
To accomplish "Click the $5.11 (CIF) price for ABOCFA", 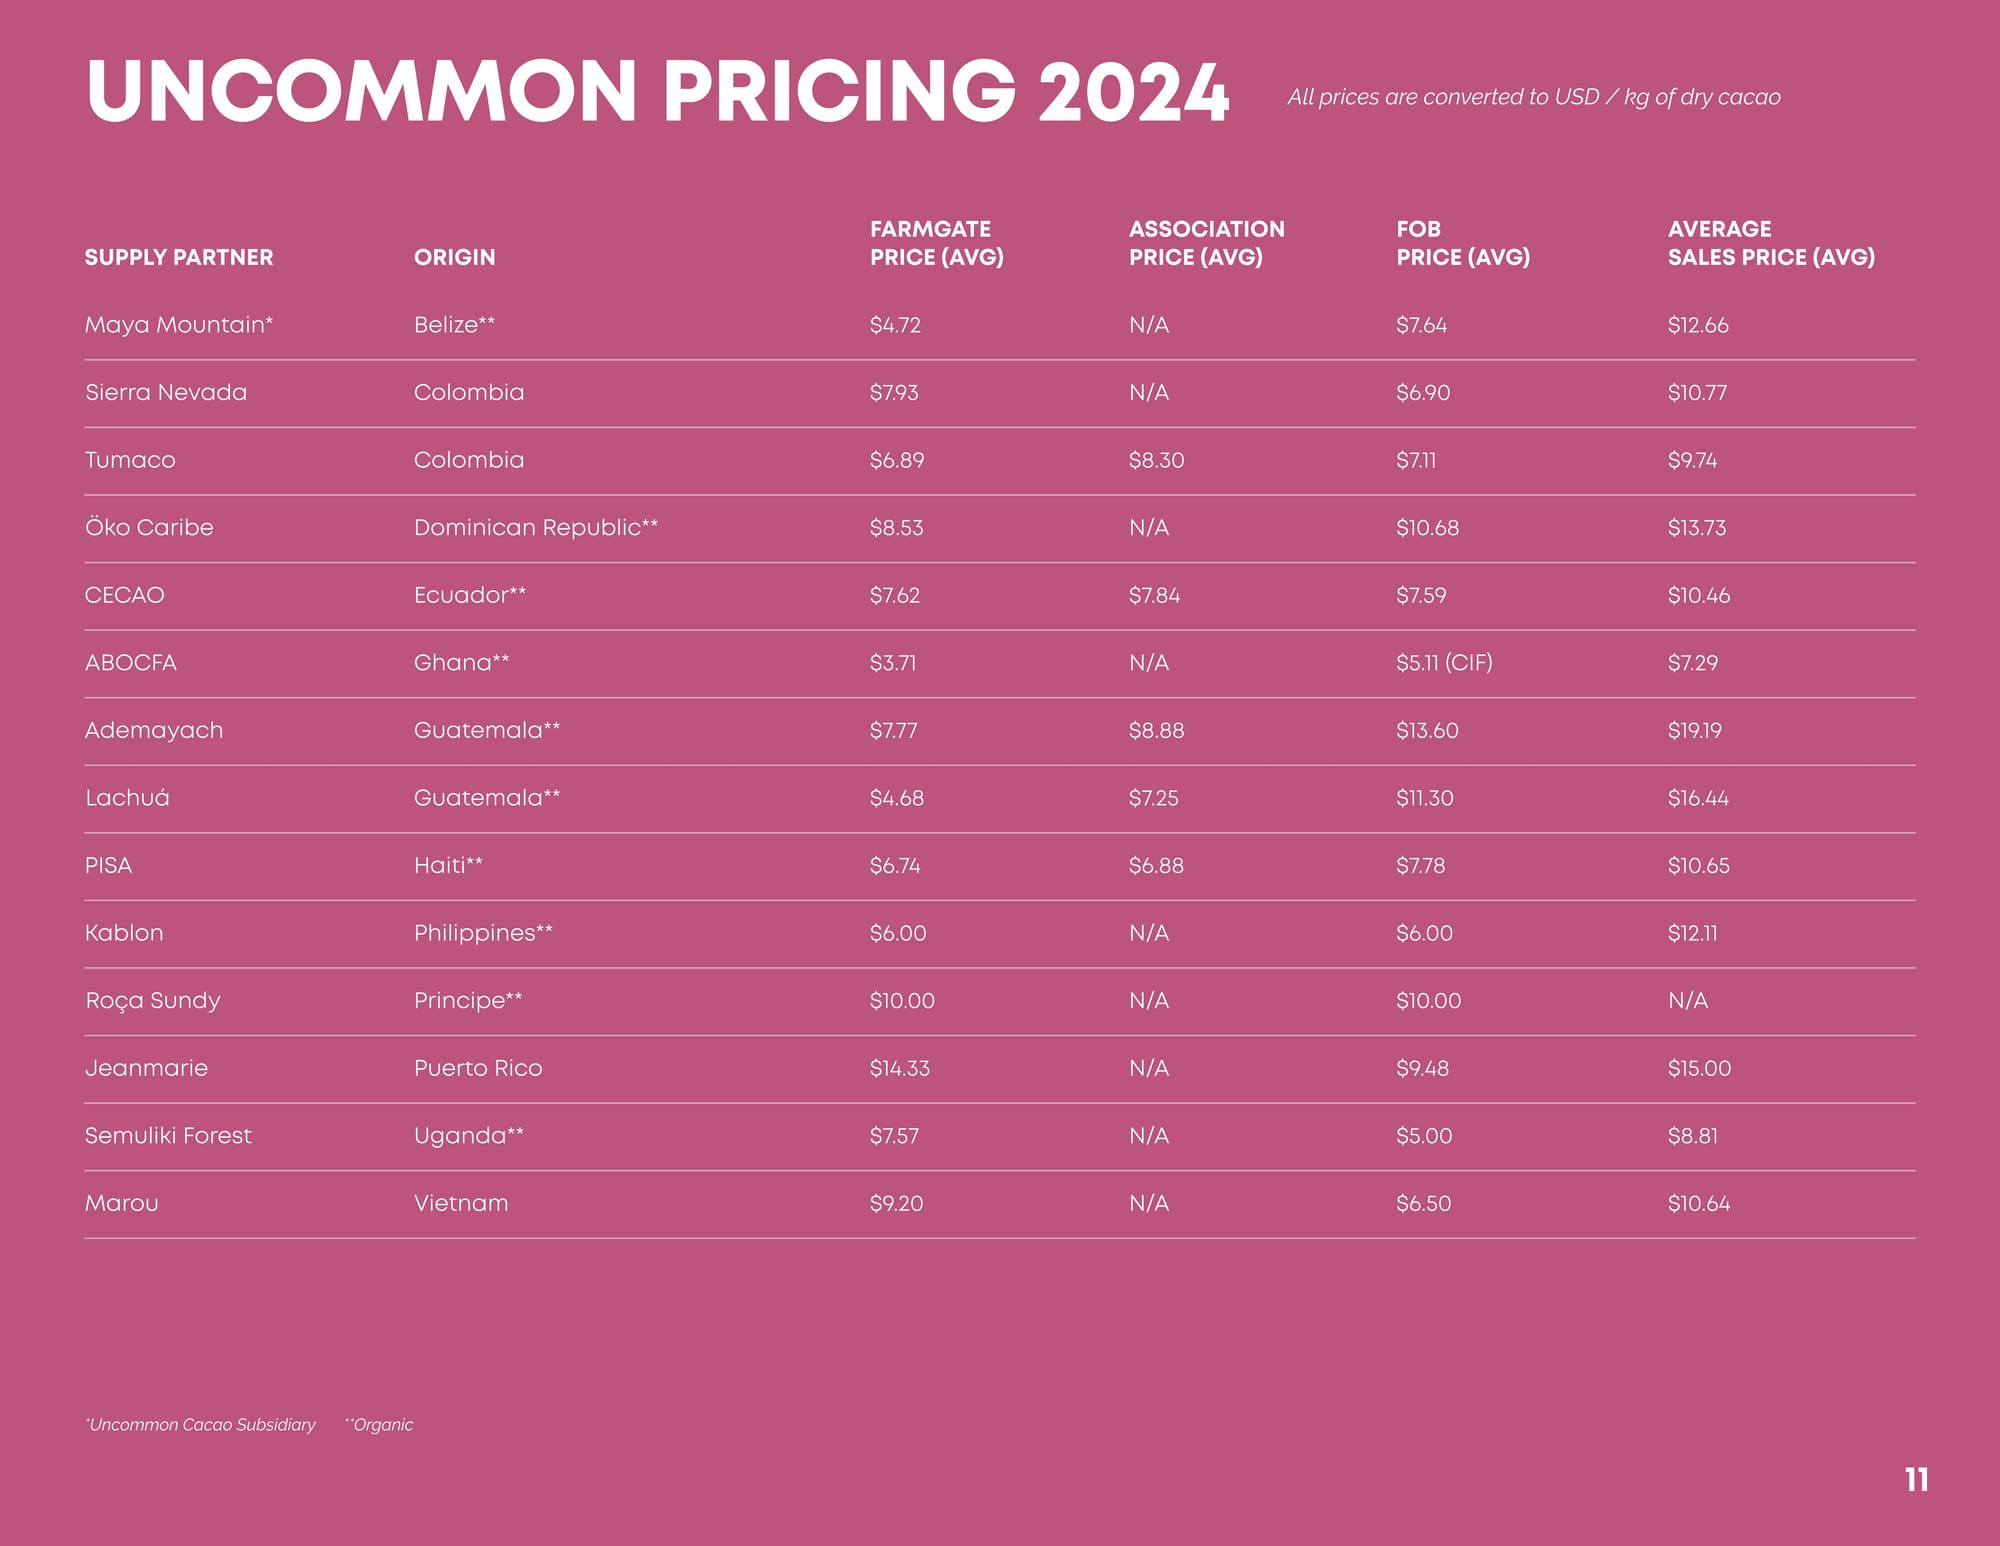I will pyautogui.click(x=1444, y=663).
